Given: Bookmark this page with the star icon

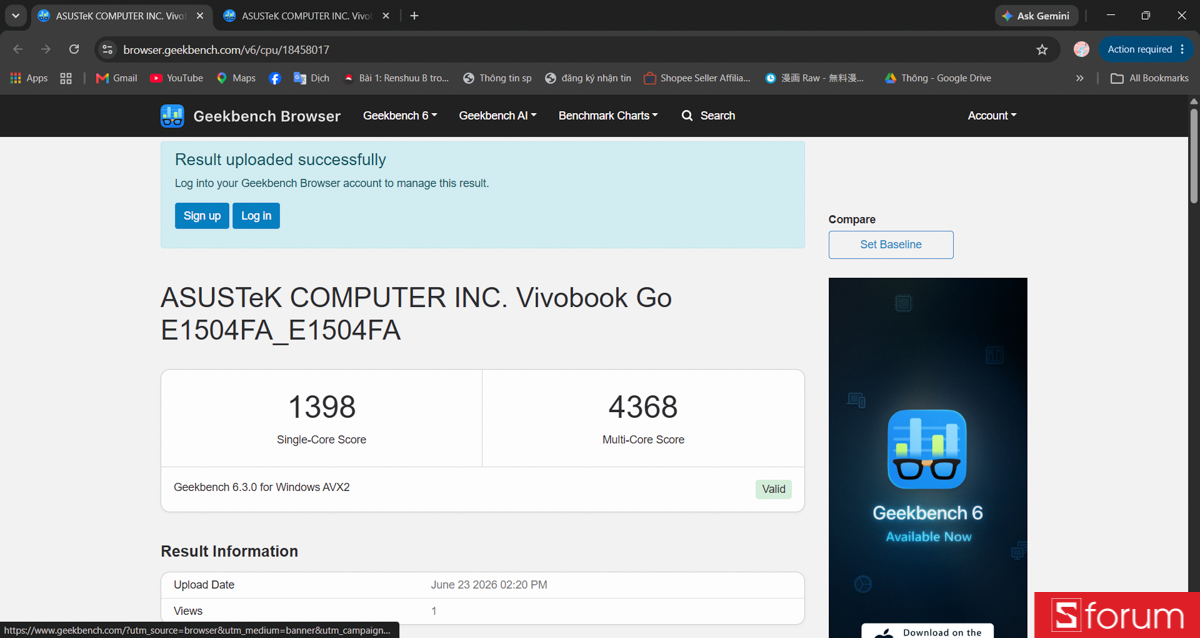Looking at the screenshot, I should 1042,49.
